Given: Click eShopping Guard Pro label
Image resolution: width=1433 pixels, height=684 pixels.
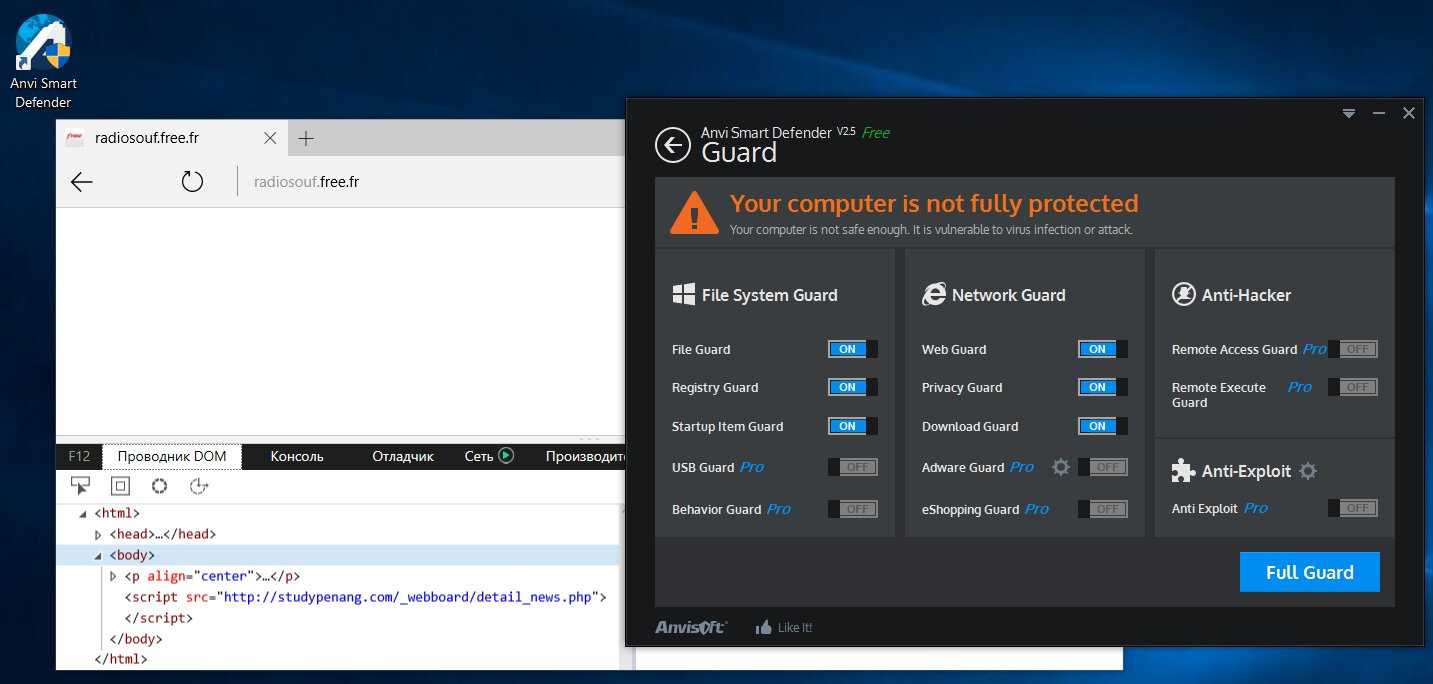Looking at the screenshot, I should pyautogui.click(x=985, y=509).
